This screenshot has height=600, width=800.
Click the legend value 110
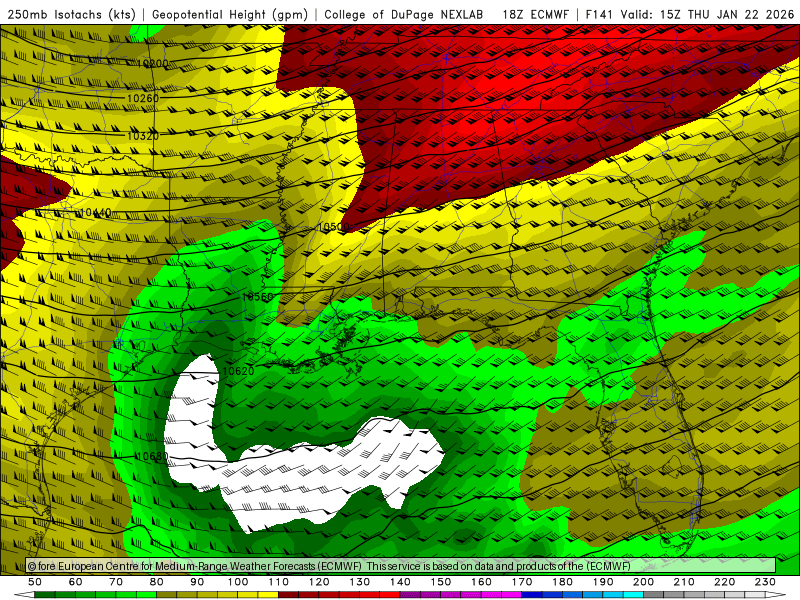[x=279, y=582]
